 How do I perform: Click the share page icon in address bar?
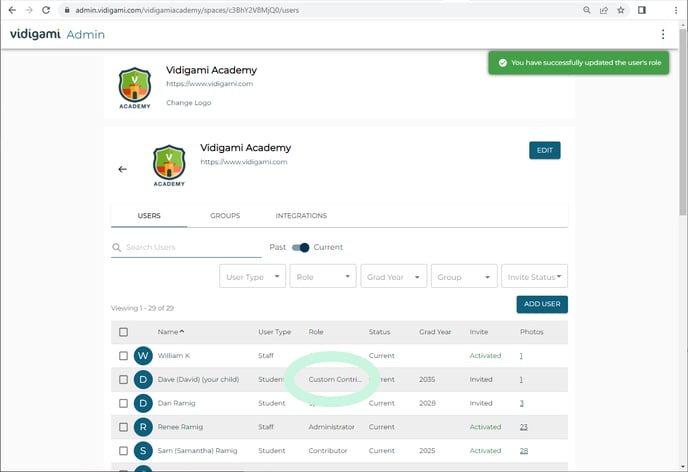tap(604, 10)
